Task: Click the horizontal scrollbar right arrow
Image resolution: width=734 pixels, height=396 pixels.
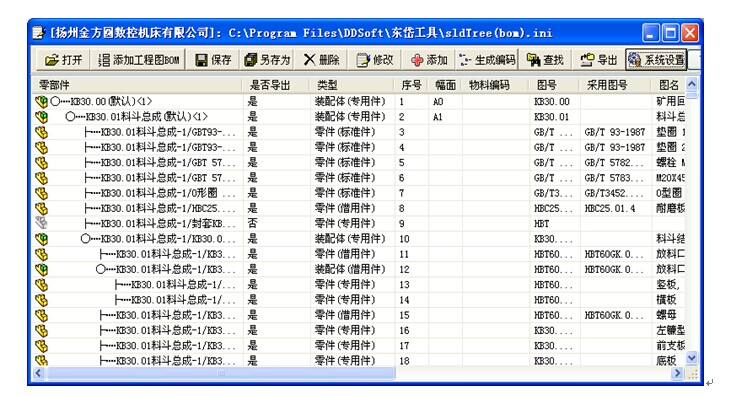Action: click(677, 373)
